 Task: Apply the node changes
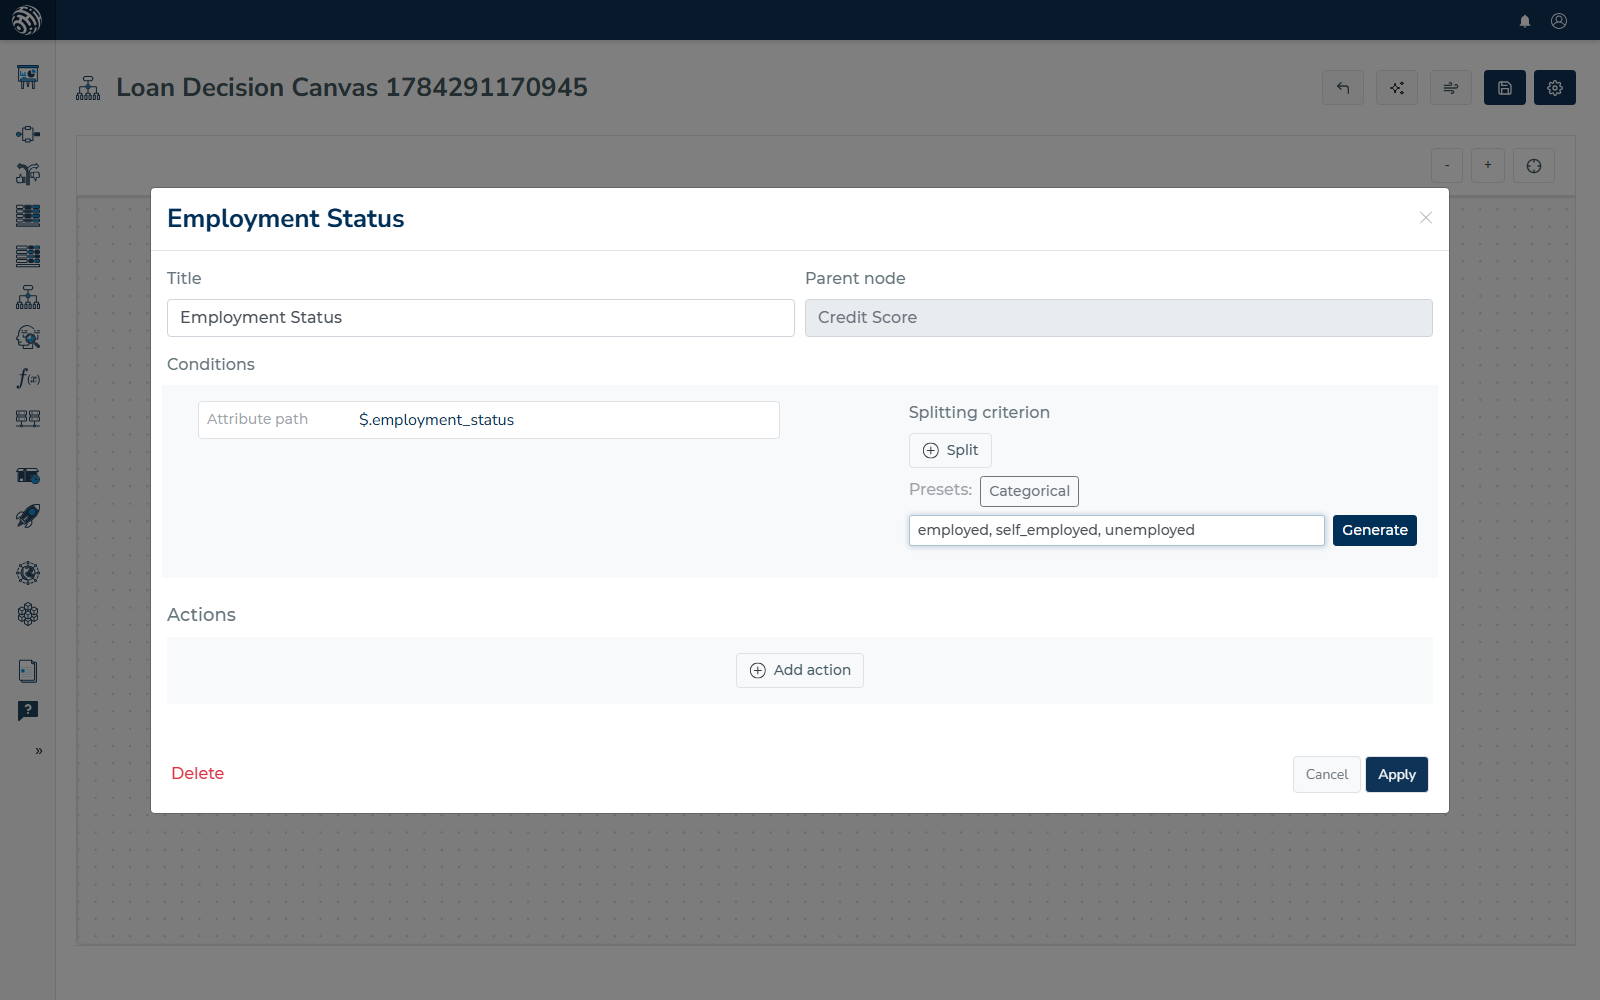coord(1397,775)
